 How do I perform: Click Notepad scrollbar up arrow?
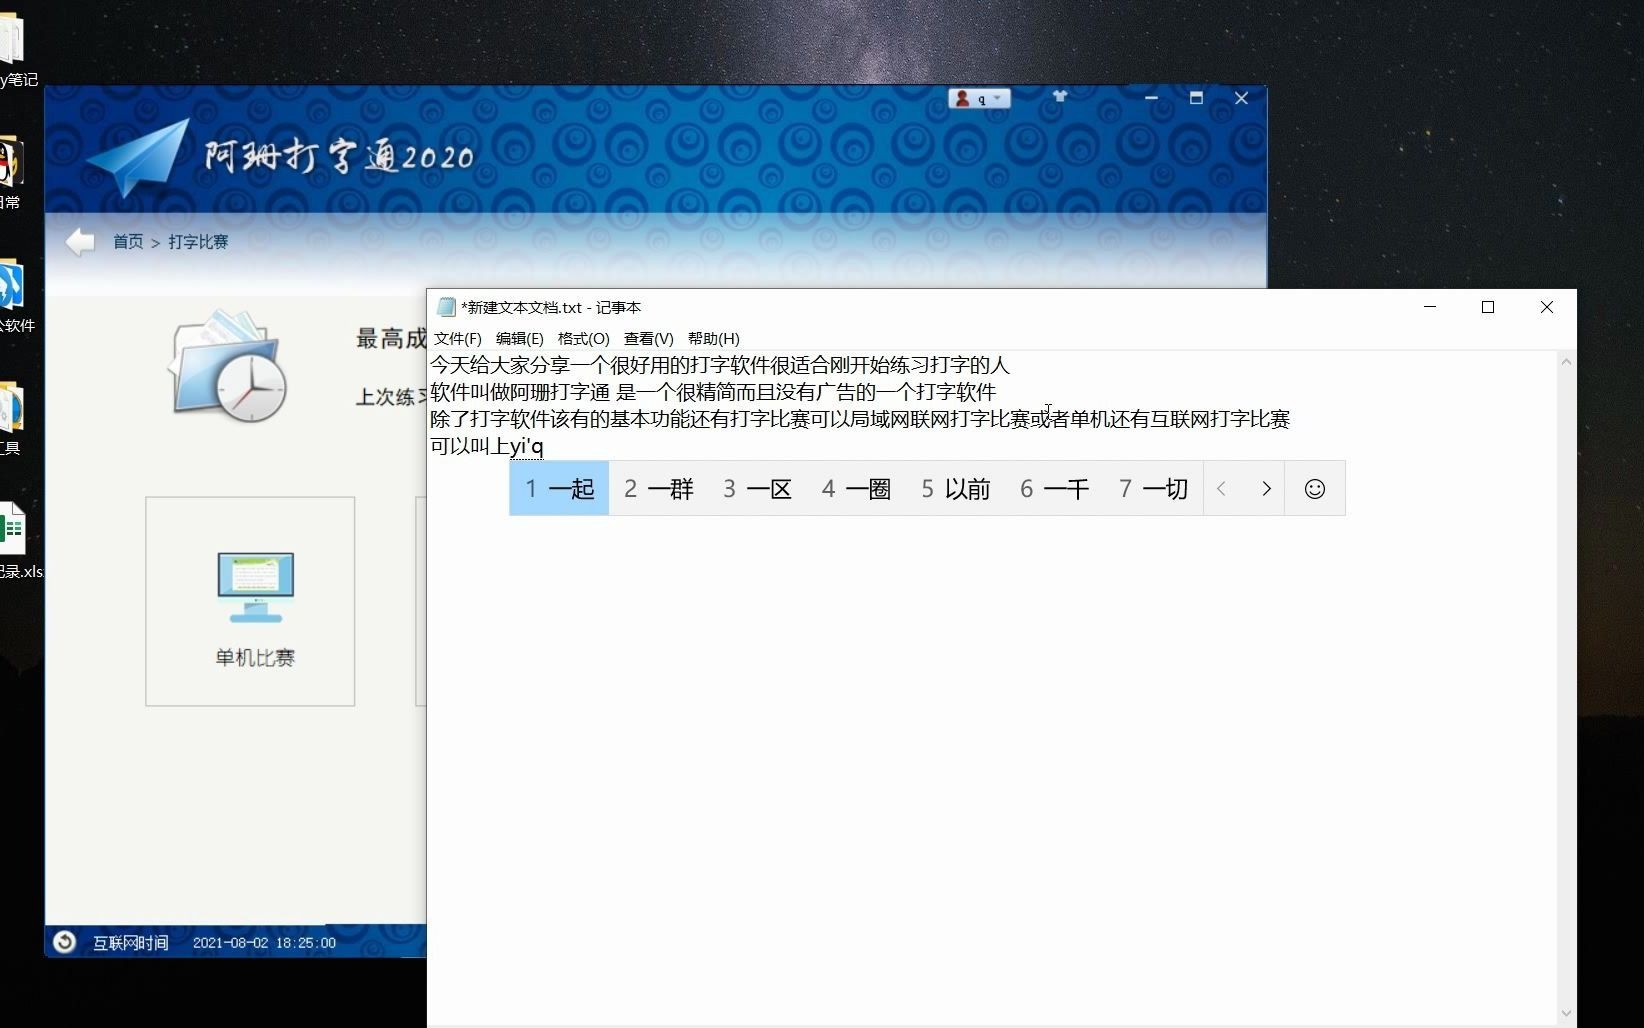(x=1566, y=362)
